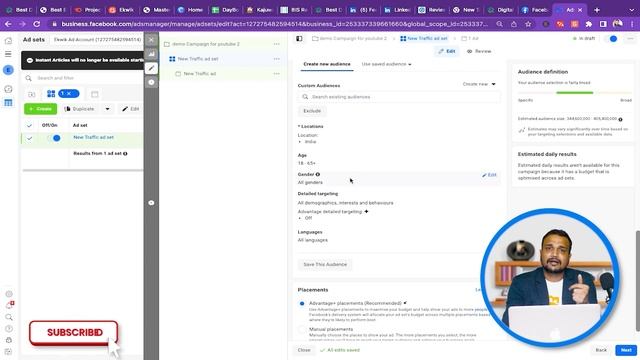Click the audience size Specific-Broad meter
The width and height of the screenshot is (640, 360).
pos(574,93)
